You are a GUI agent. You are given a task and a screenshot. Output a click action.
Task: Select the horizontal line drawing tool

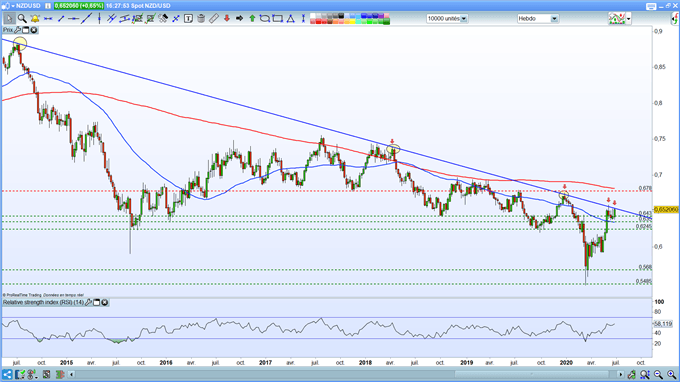(48, 19)
